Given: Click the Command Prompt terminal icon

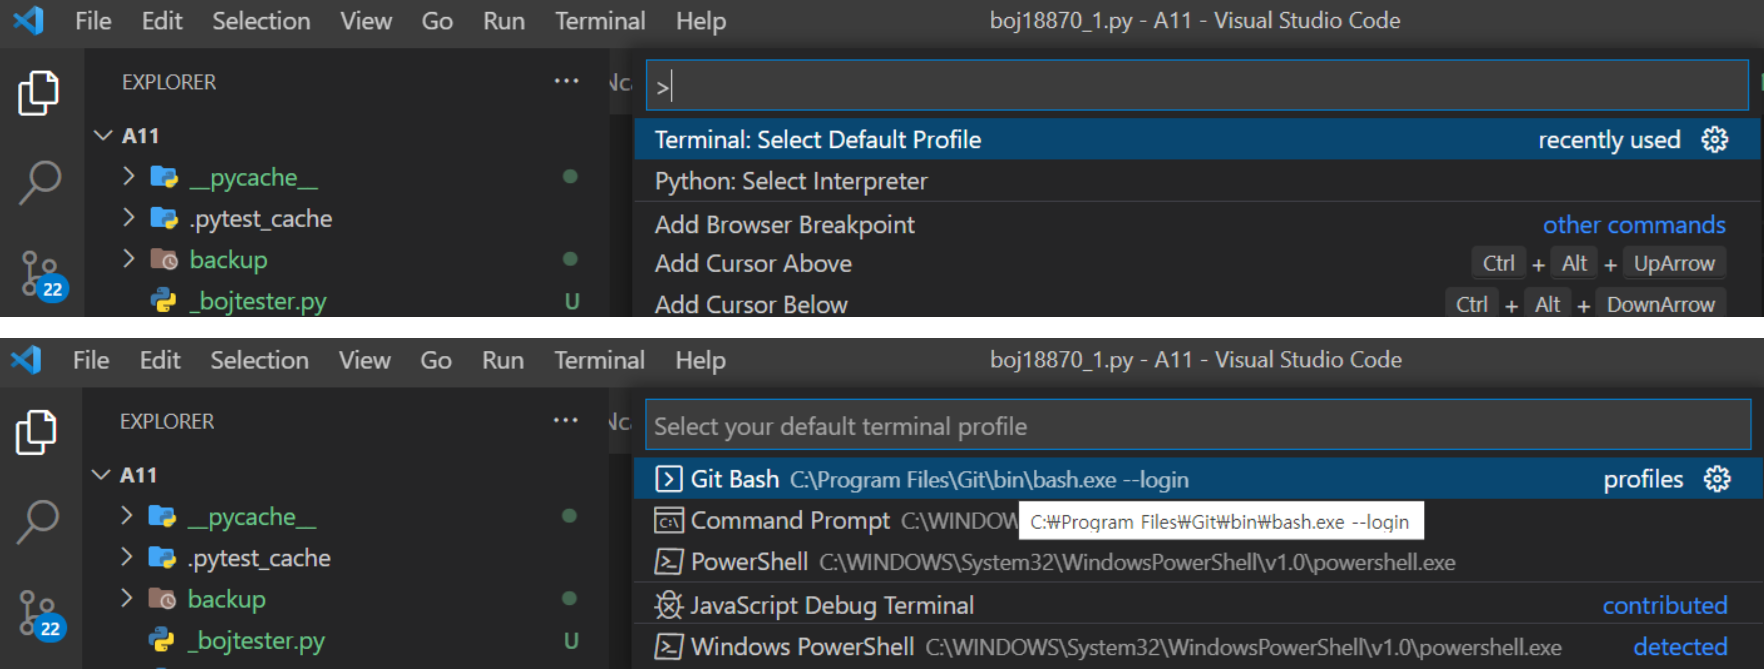Looking at the screenshot, I should point(669,521).
